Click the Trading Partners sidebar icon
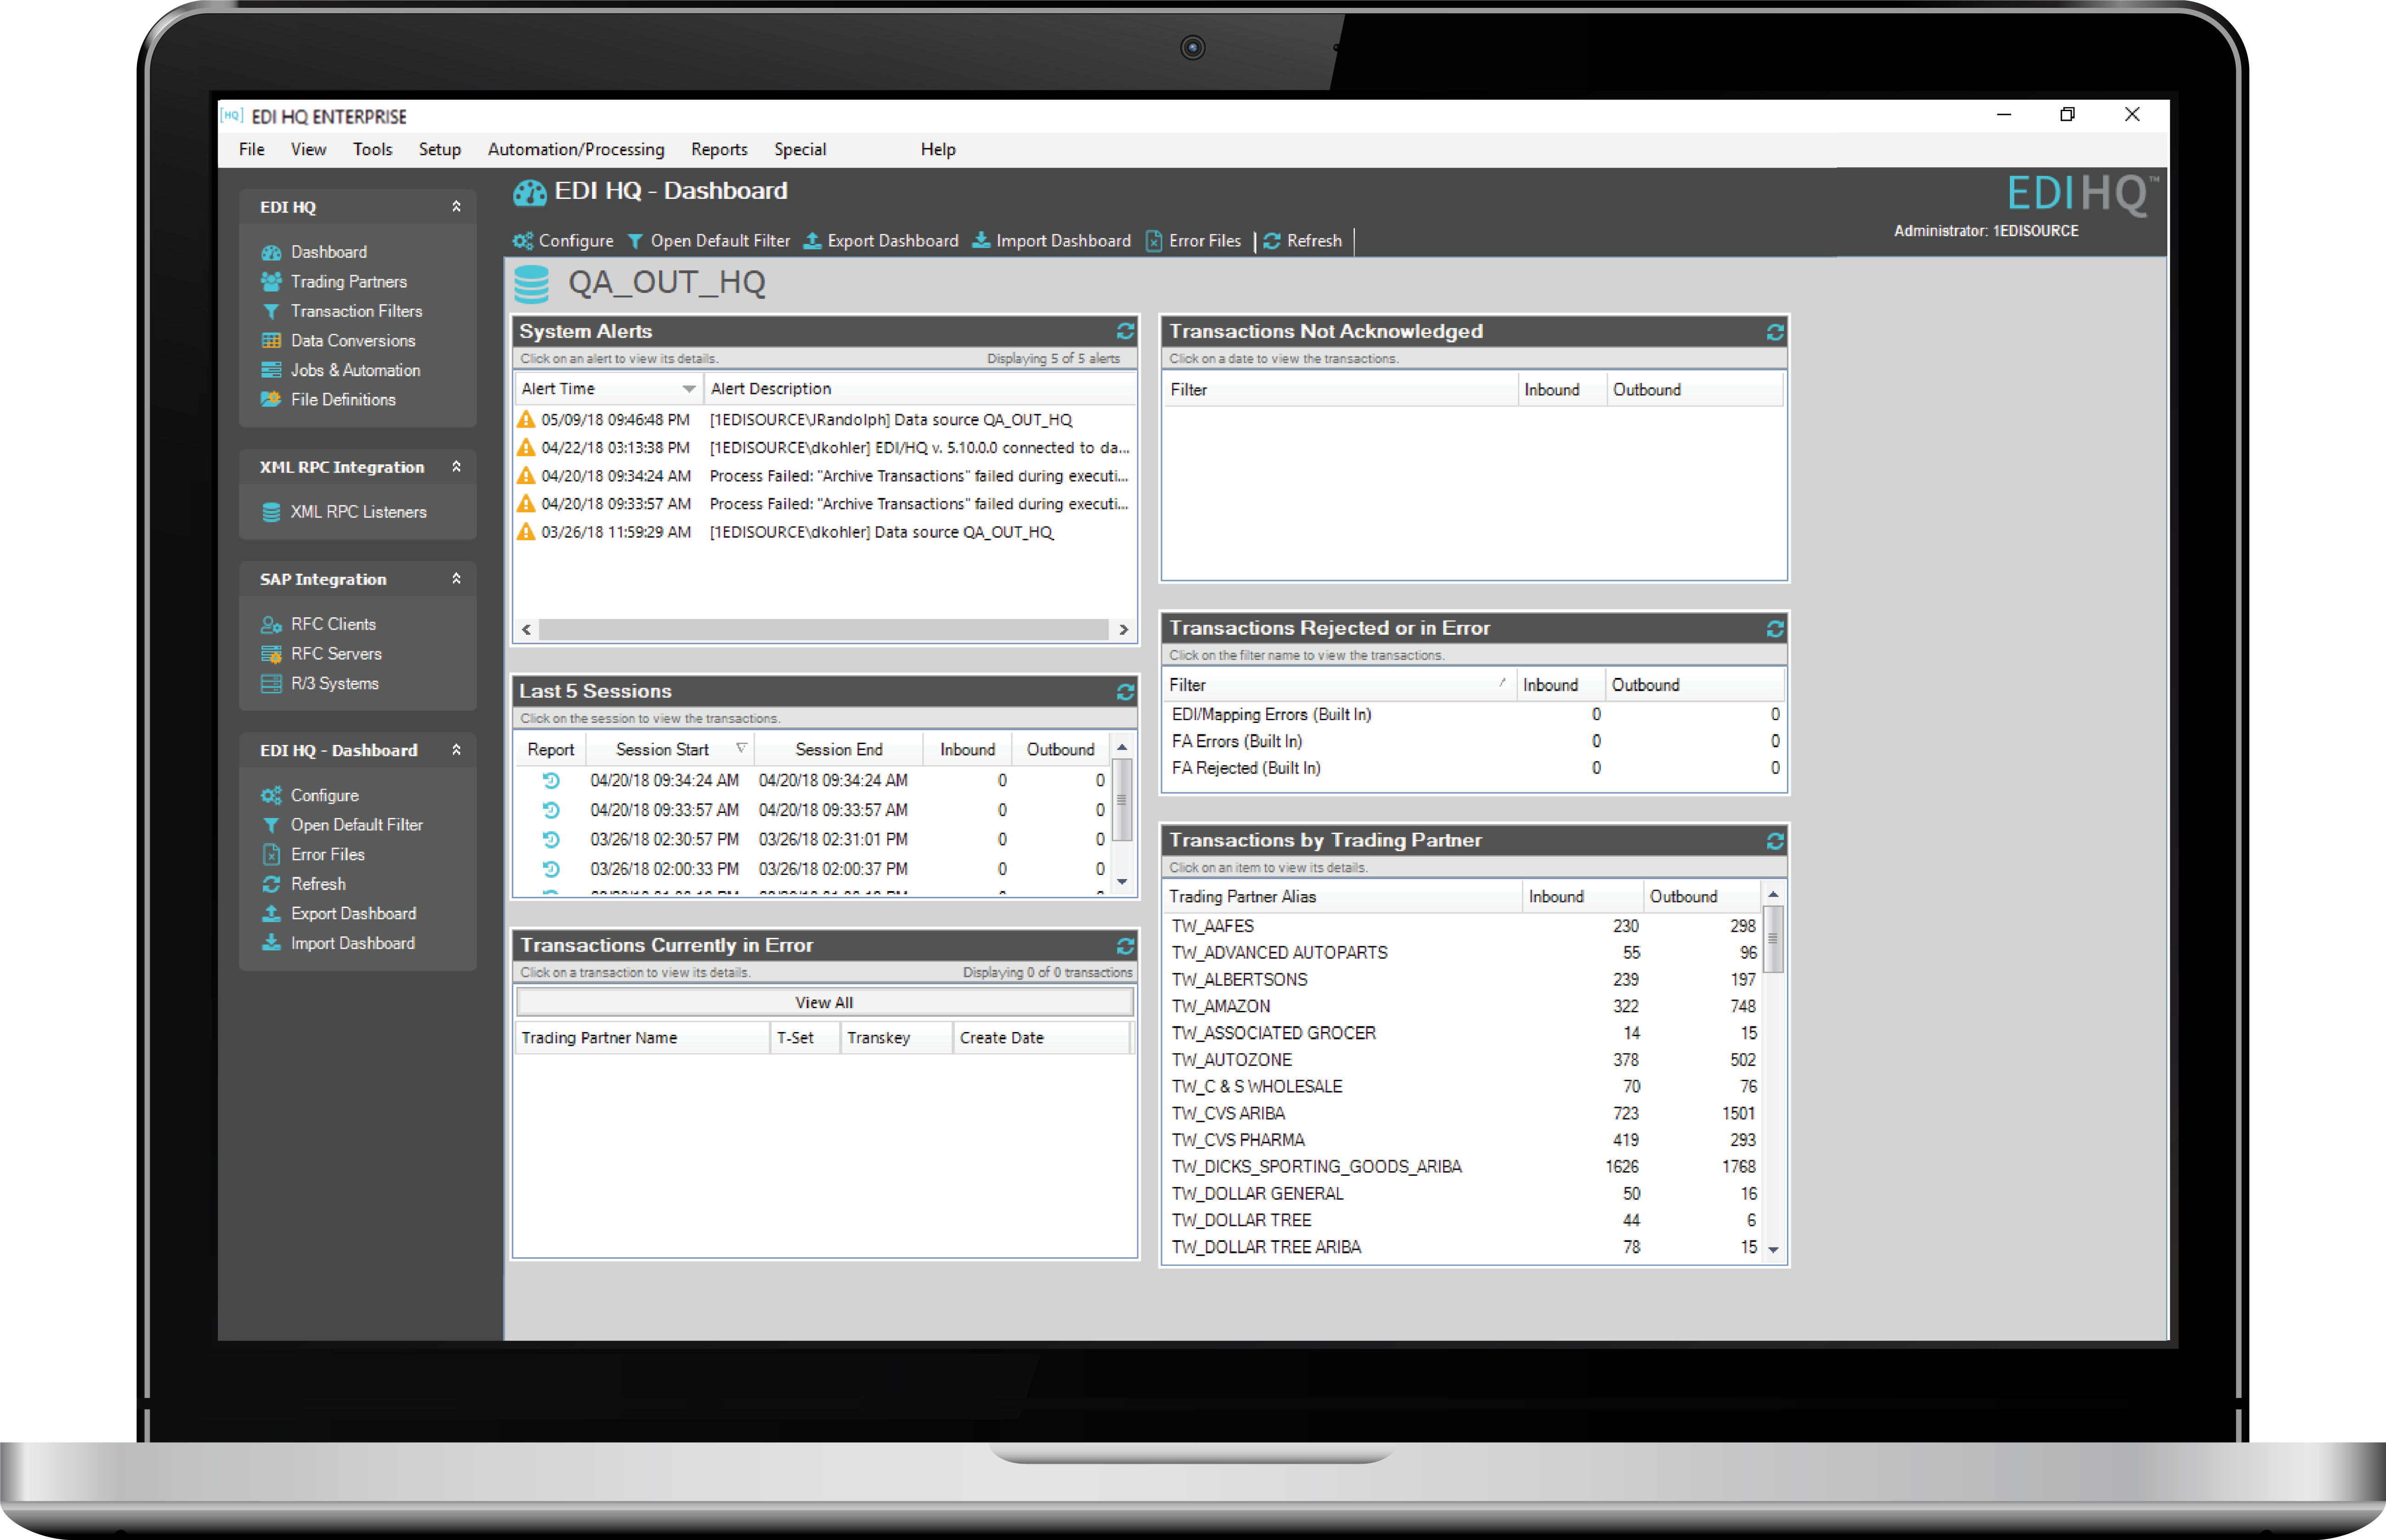Screen dimensions: 2386x1540 [x=271, y=282]
